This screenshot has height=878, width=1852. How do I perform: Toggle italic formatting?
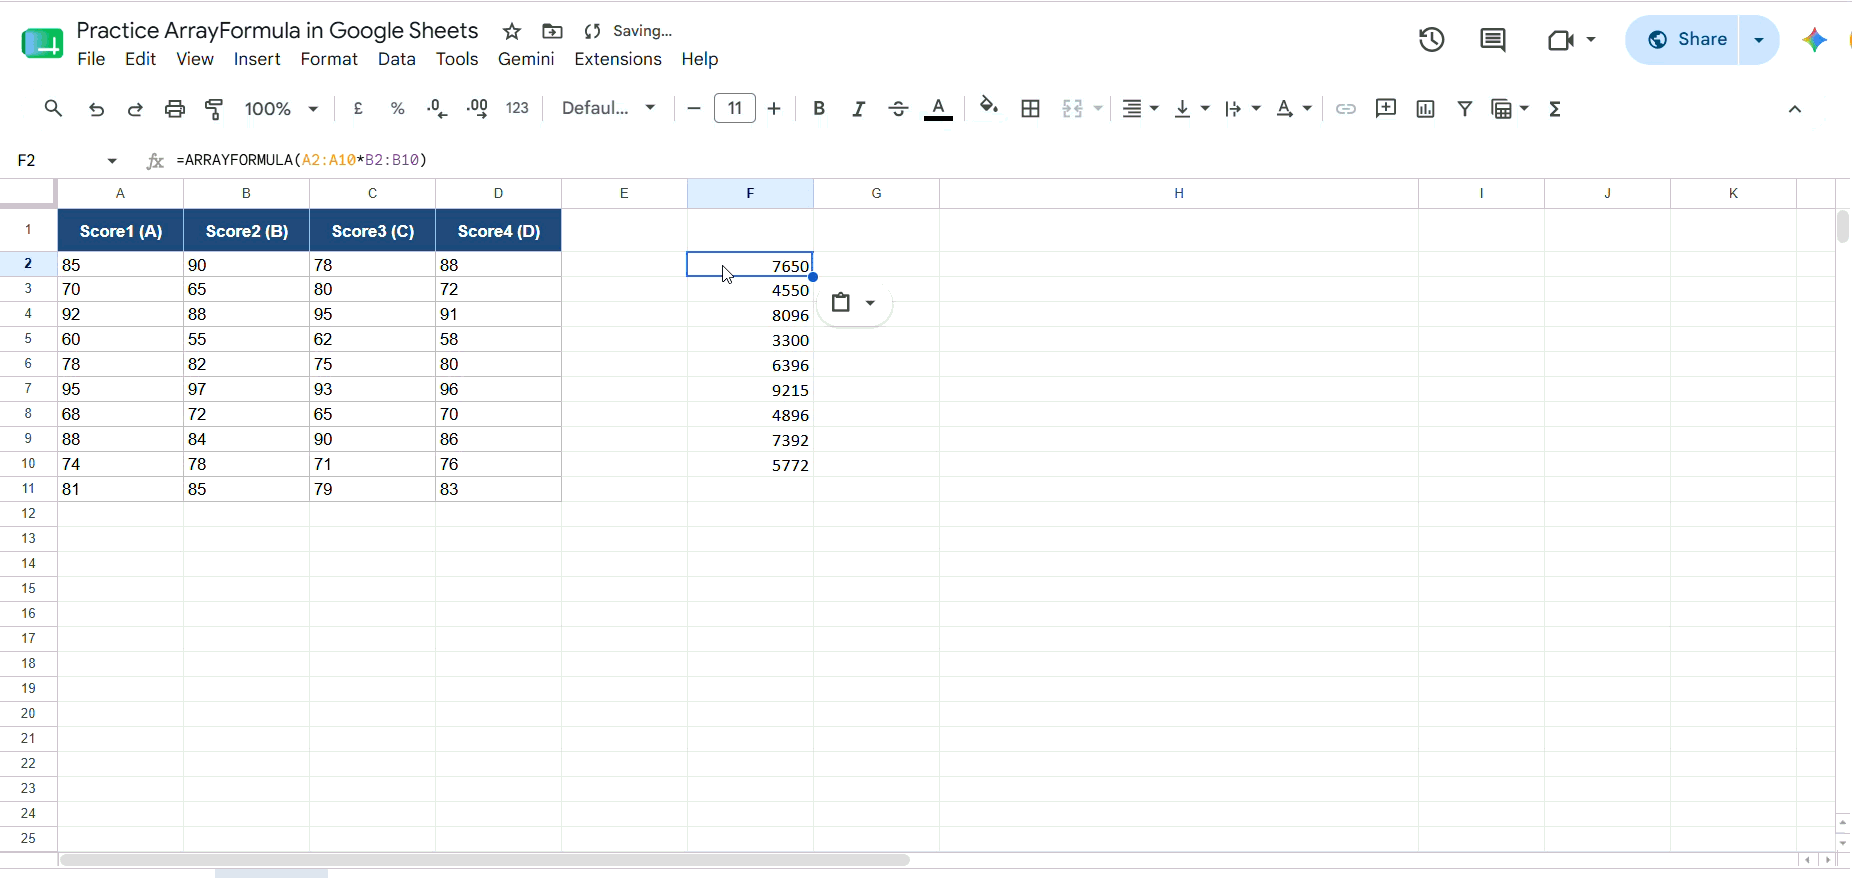pyautogui.click(x=858, y=109)
